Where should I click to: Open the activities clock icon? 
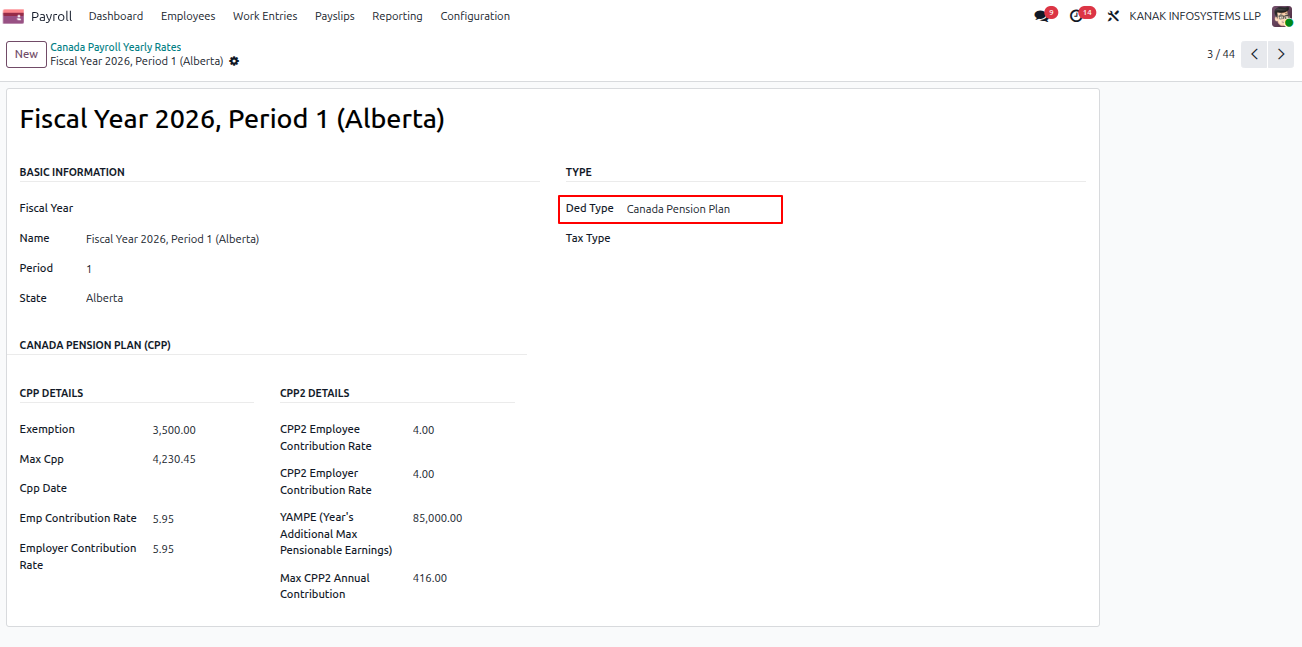[1076, 16]
